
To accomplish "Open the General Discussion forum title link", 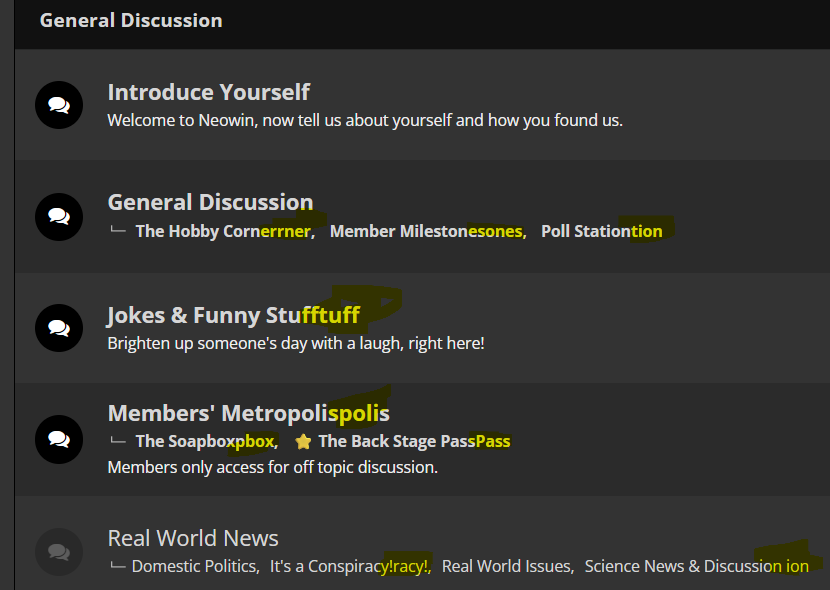I will 210,202.
